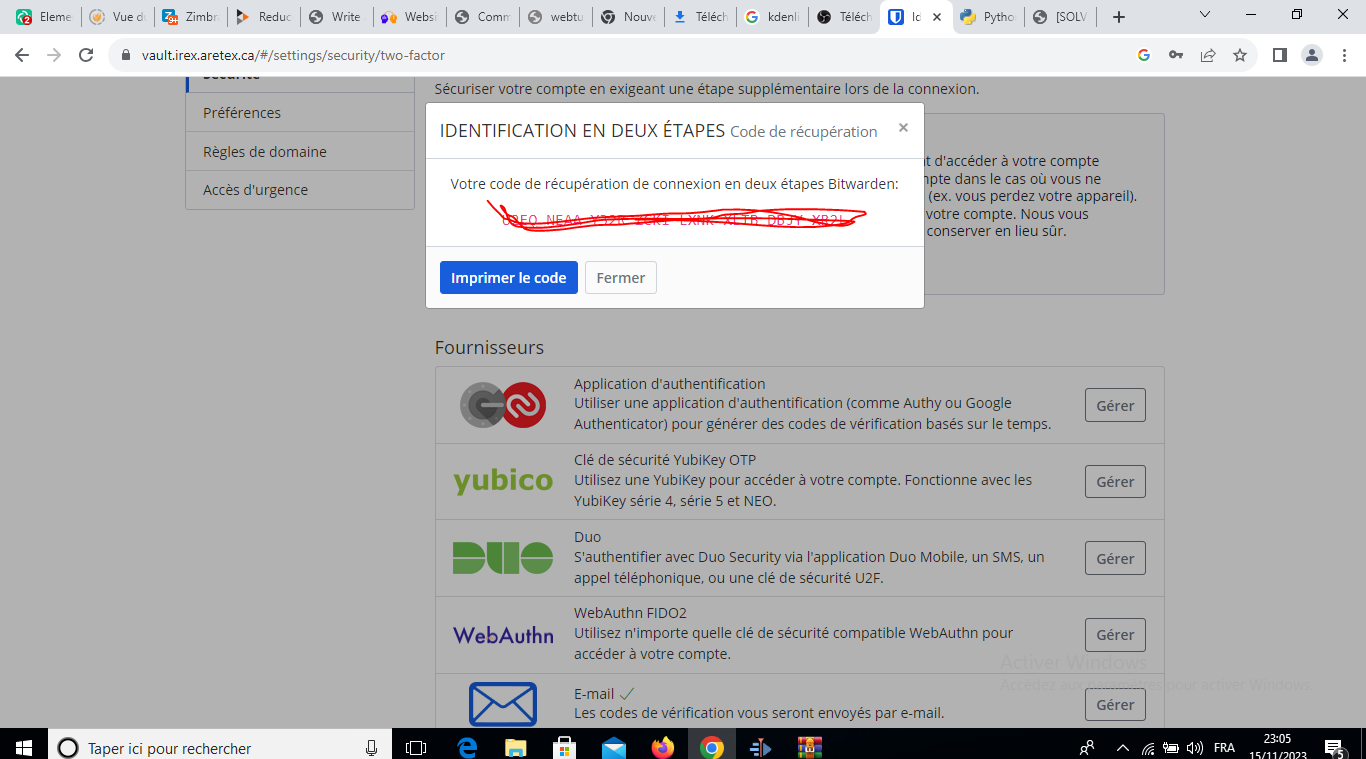Image resolution: width=1366 pixels, height=759 pixels.
Task: Bookmark this page with the star icon
Action: tap(1240, 55)
